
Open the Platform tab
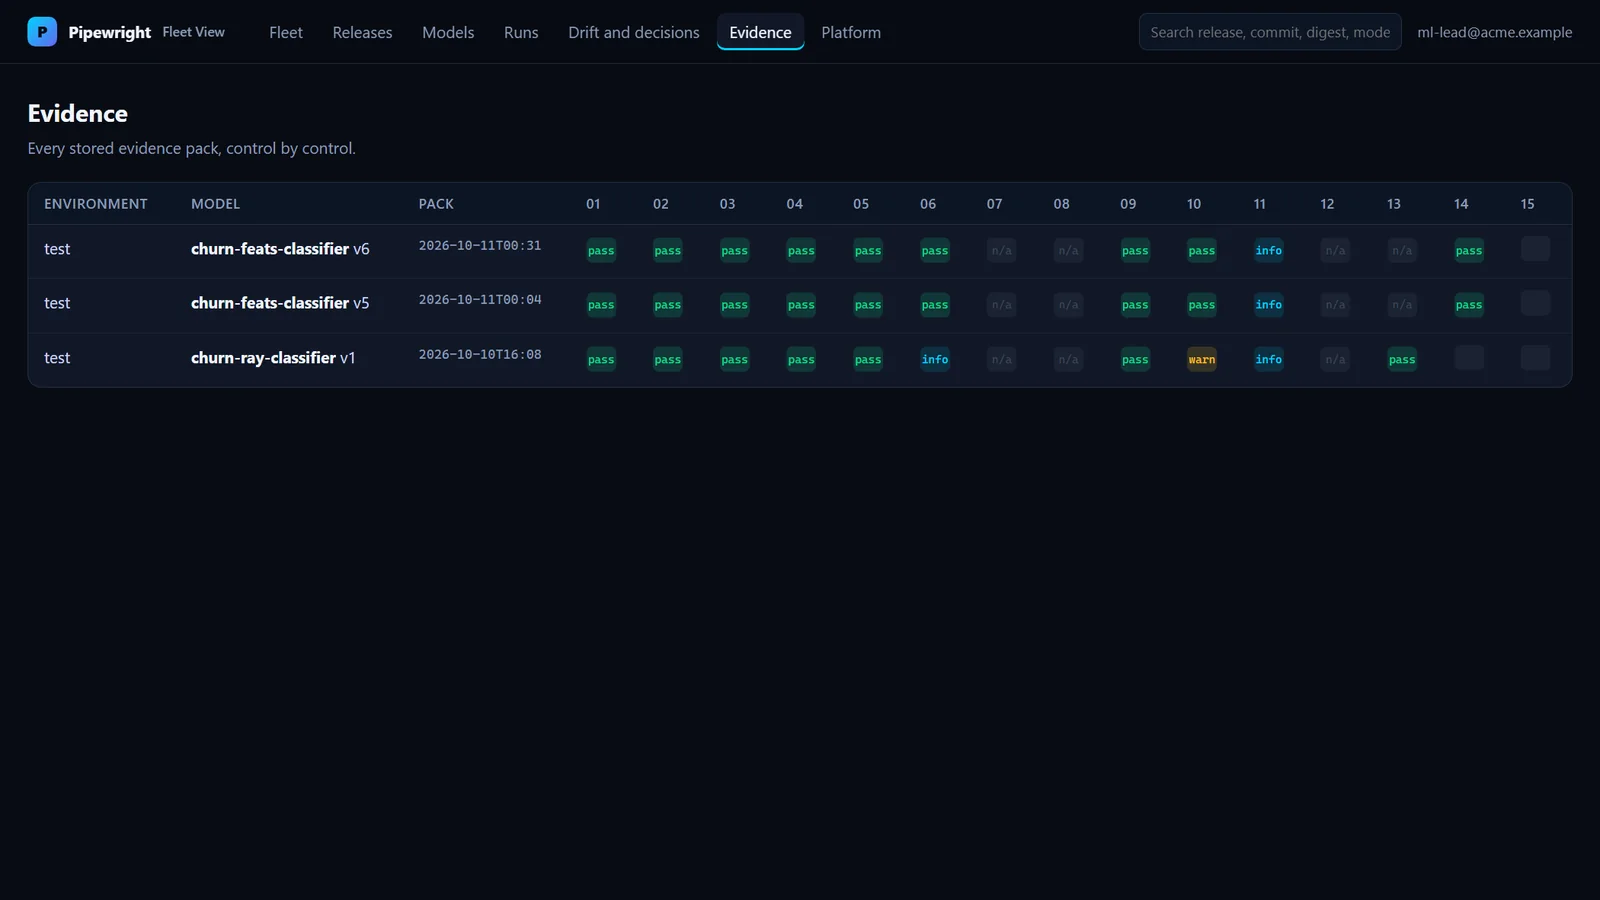[x=851, y=32]
